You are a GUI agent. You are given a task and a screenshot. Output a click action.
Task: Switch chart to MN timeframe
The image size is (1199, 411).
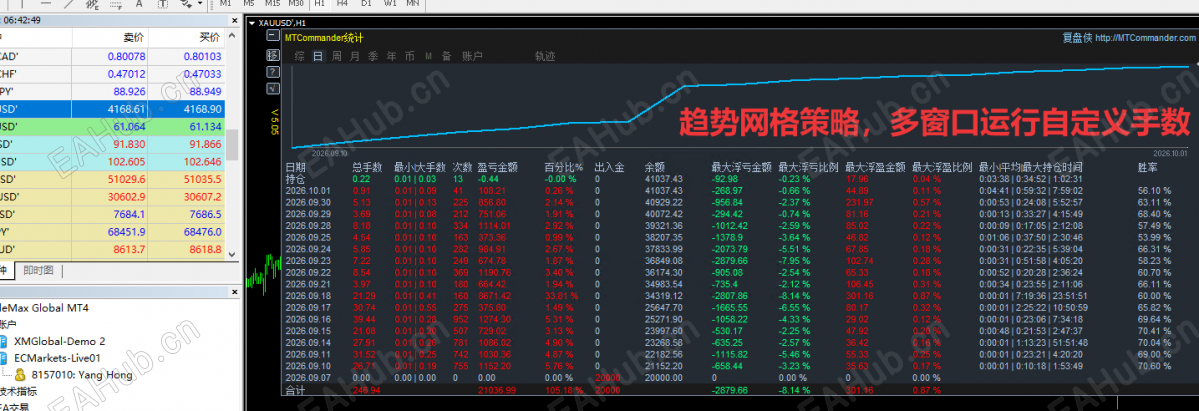pyautogui.click(x=413, y=4)
